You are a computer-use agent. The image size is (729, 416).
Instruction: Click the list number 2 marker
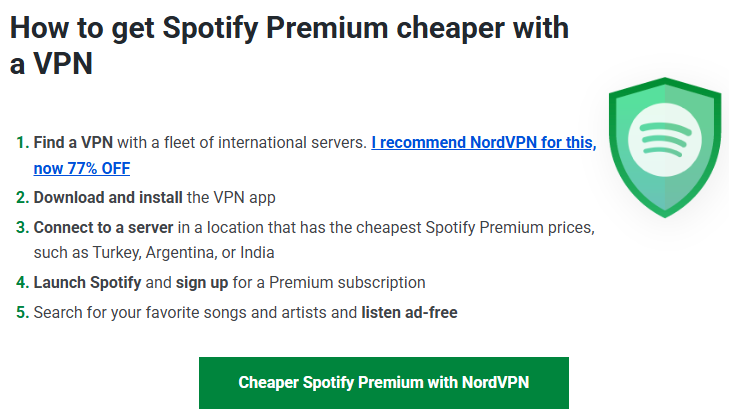coord(22,198)
